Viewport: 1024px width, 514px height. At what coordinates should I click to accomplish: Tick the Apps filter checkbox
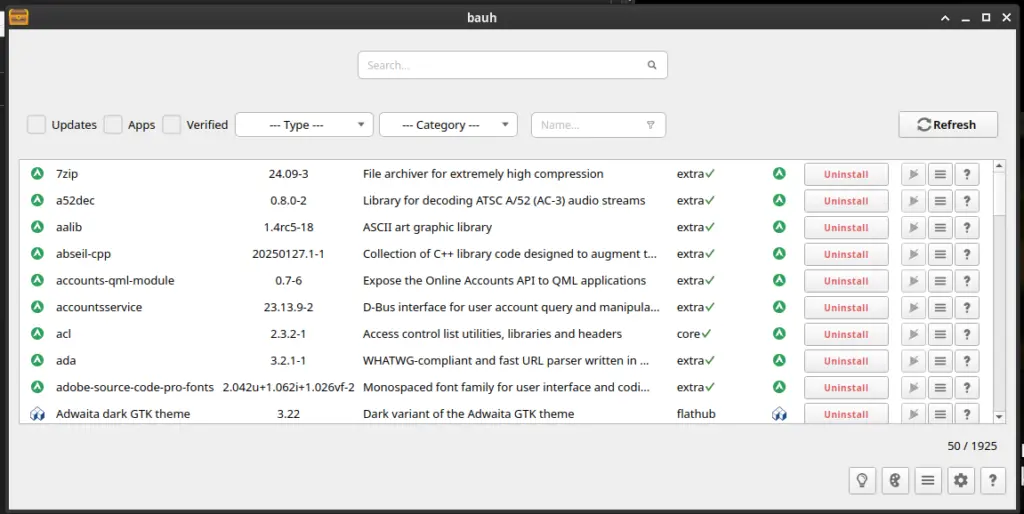(114, 125)
